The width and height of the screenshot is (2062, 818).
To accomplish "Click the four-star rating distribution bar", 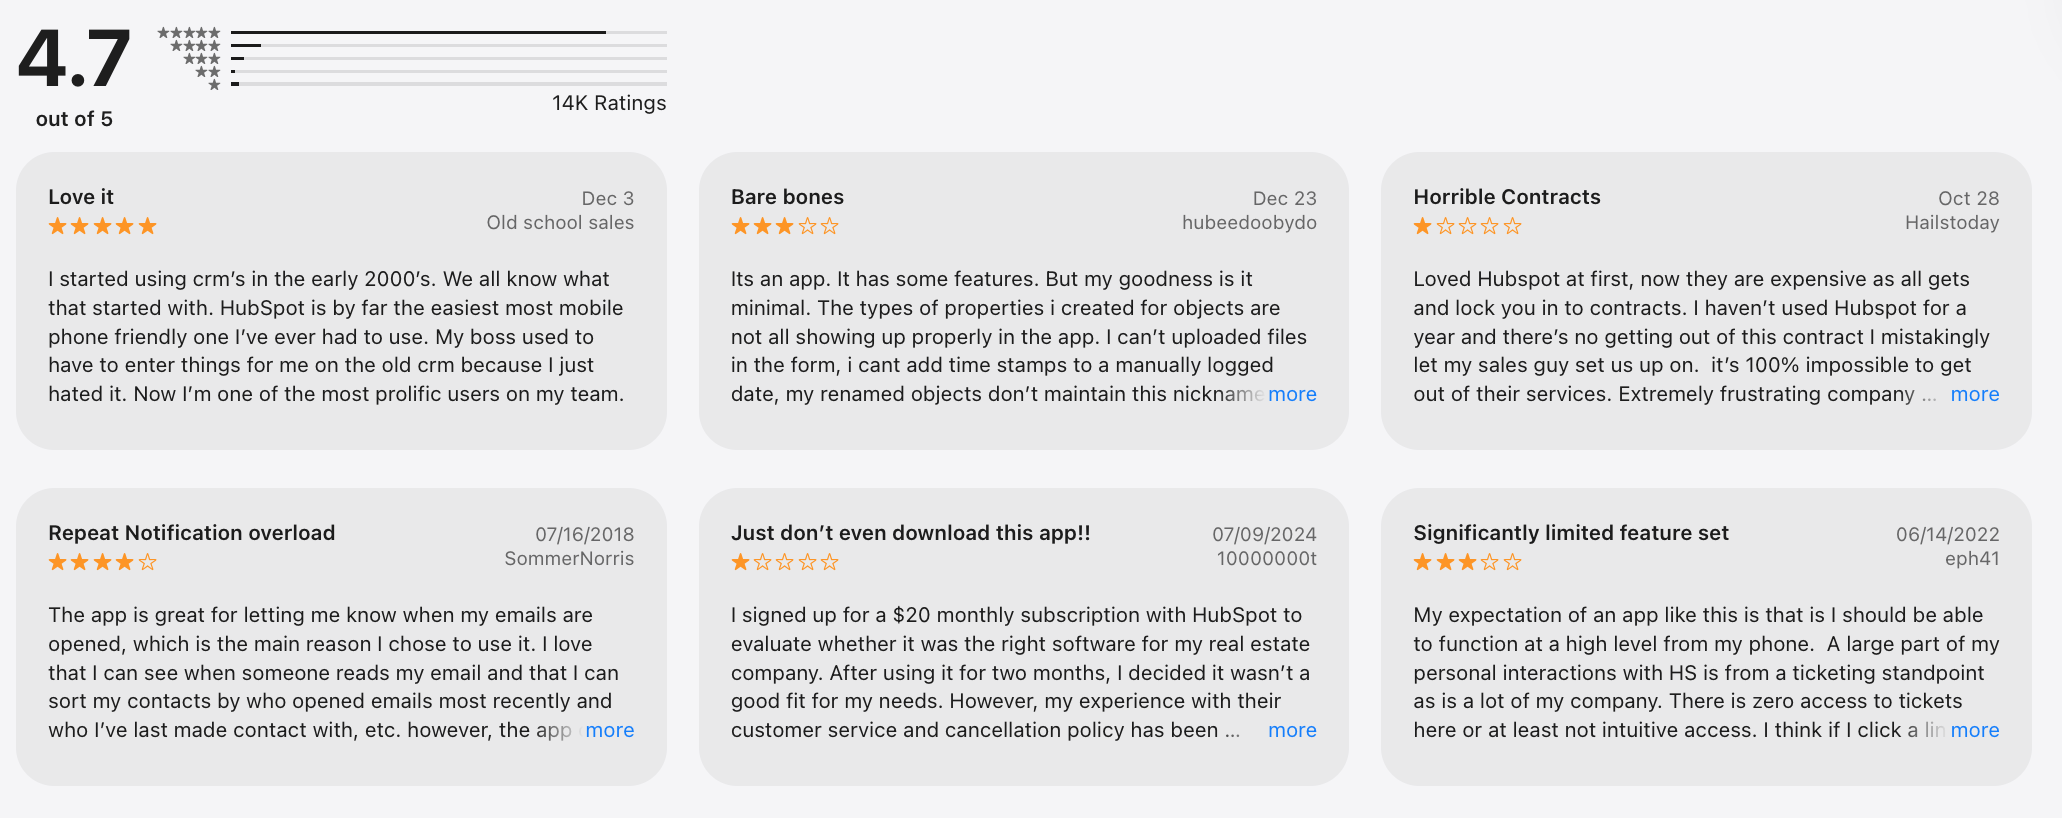I will [x=448, y=46].
